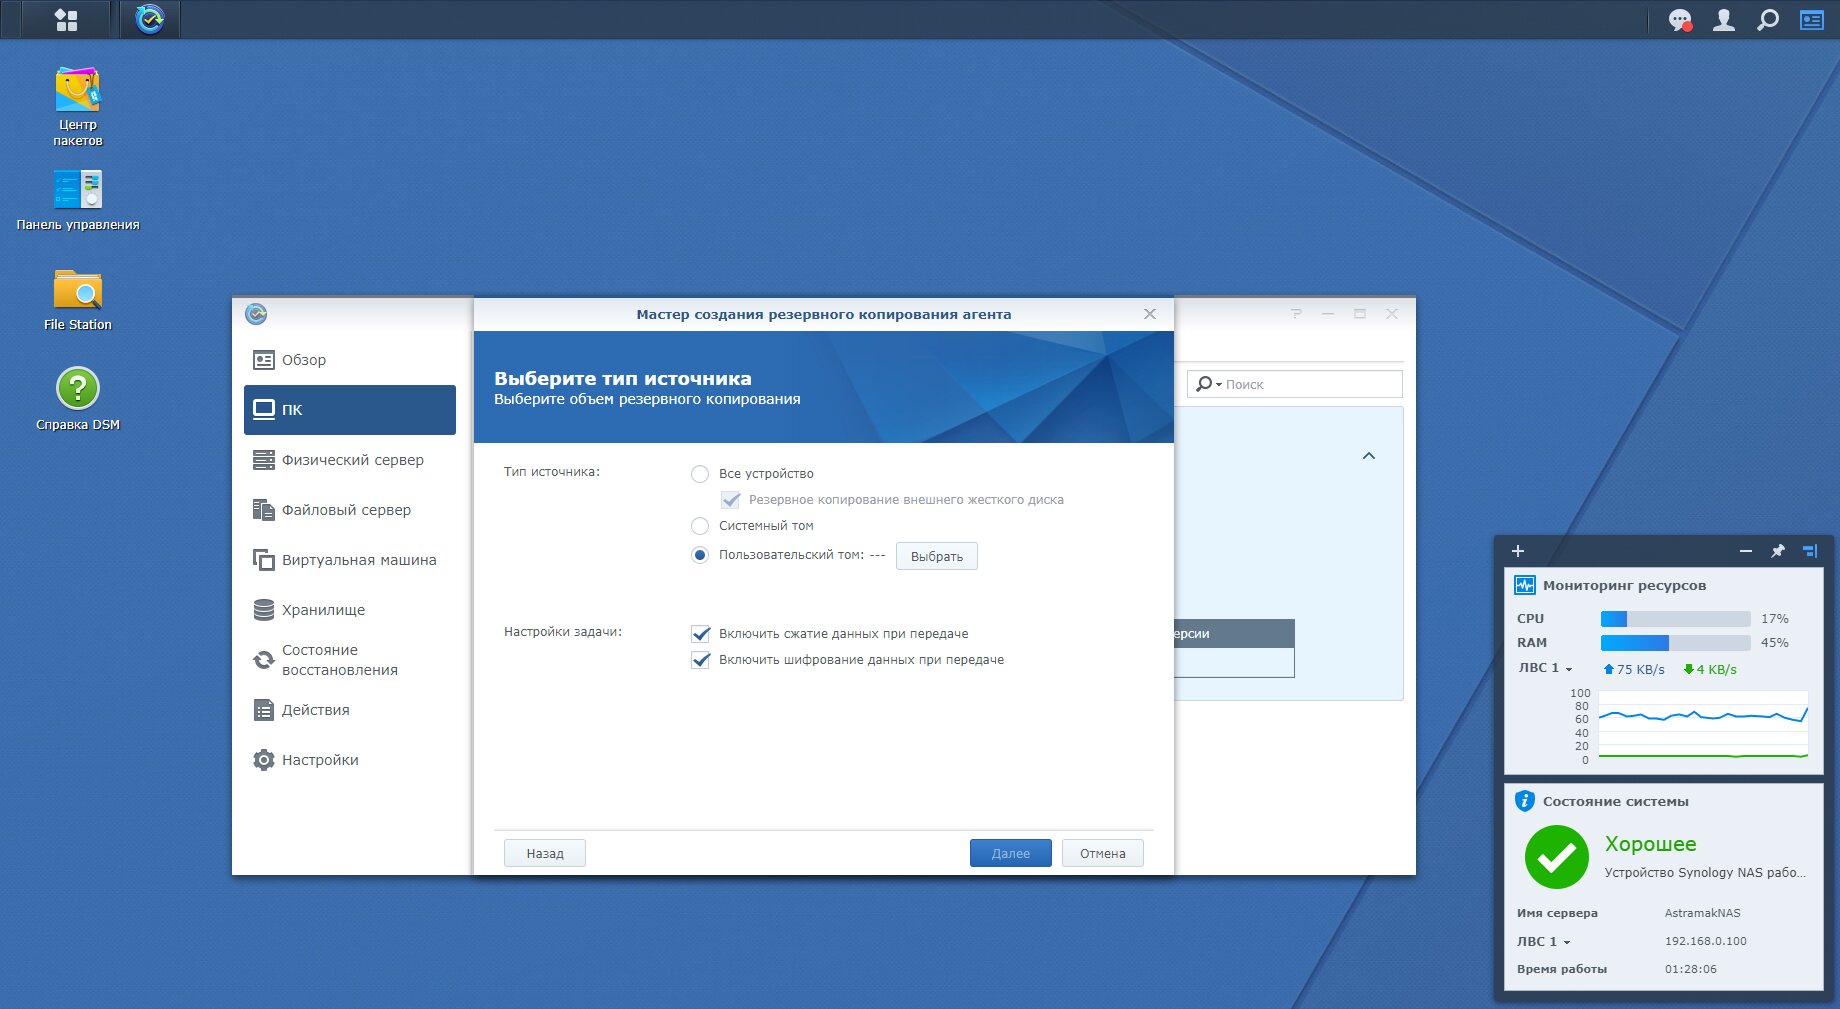Viewport: 1840px width, 1009px height.
Task: Select the ПК section
Action: pyautogui.click(x=350, y=410)
